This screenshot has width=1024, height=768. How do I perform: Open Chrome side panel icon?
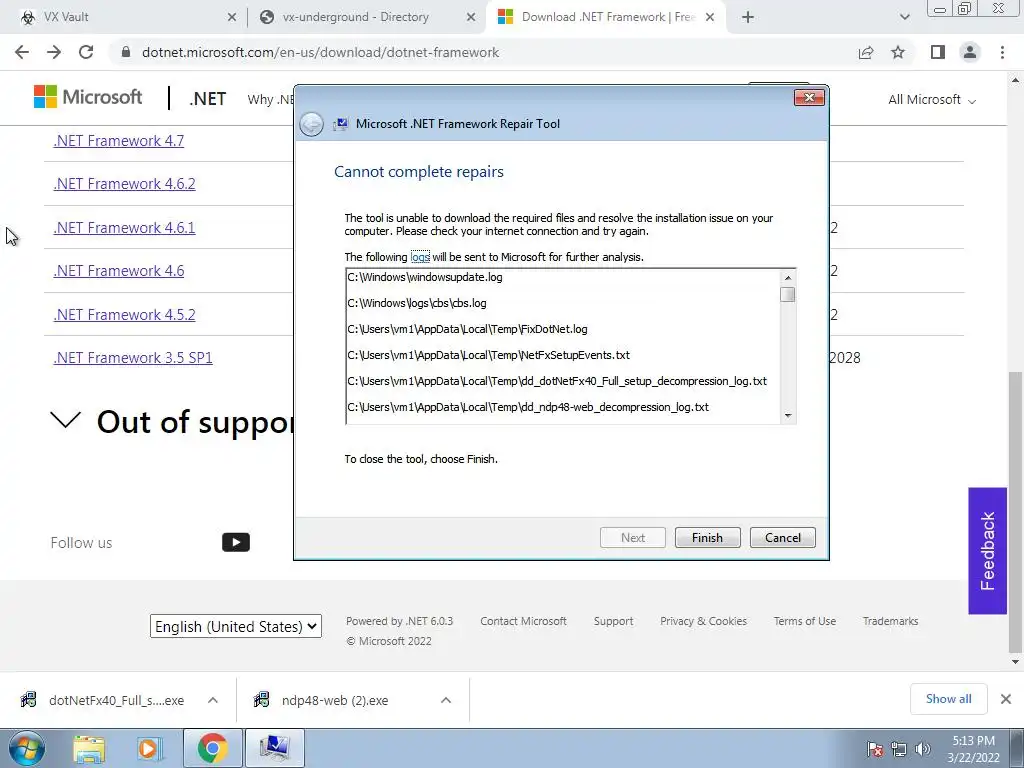click(x=938, y=52)
